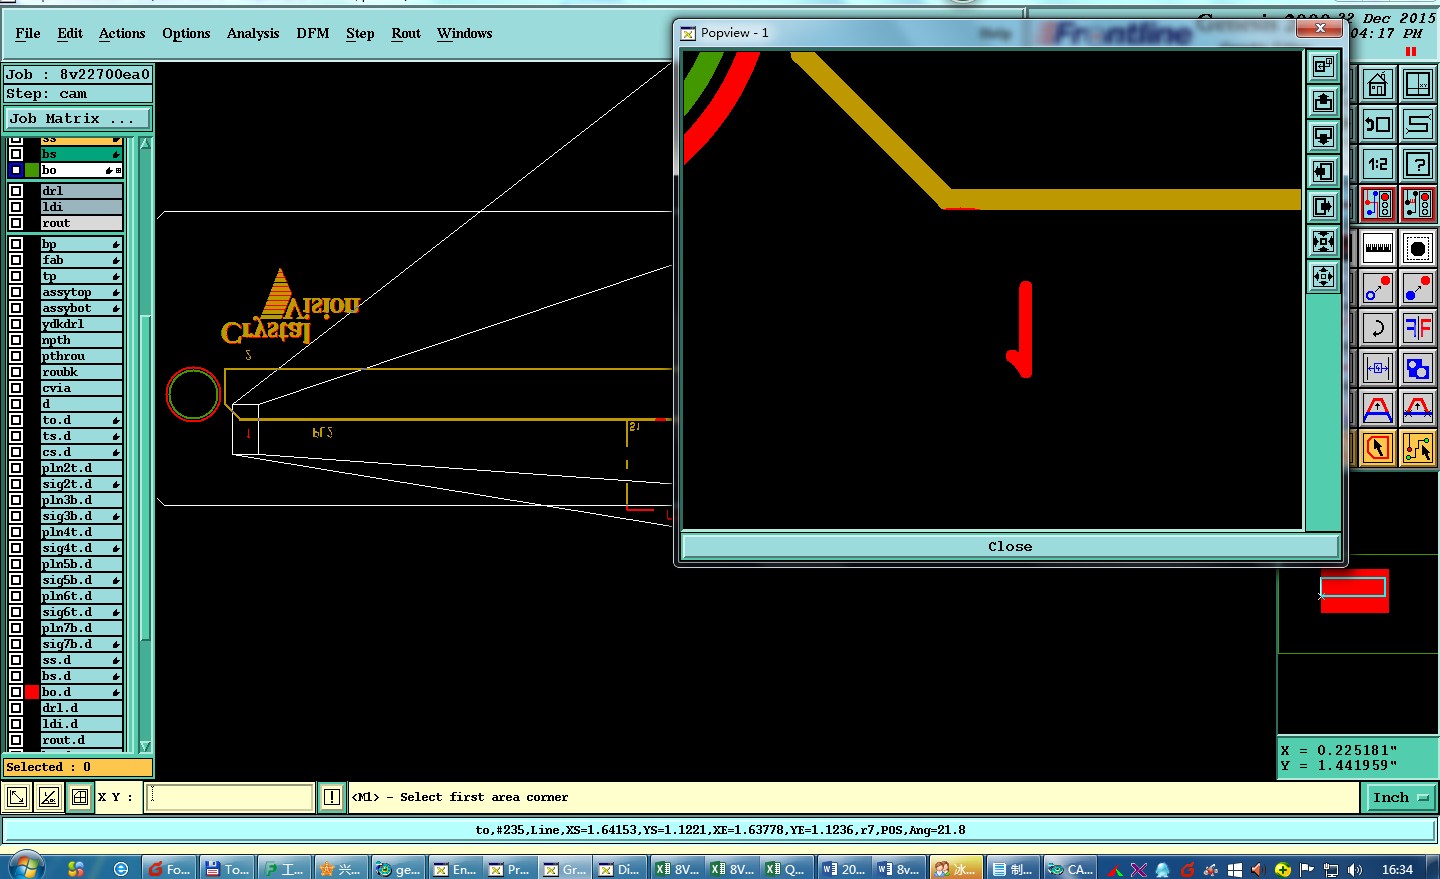The width and height of the screenshot is (1440, 879).
Task: Click the Home view icon
Action: tap(1378, 85)
